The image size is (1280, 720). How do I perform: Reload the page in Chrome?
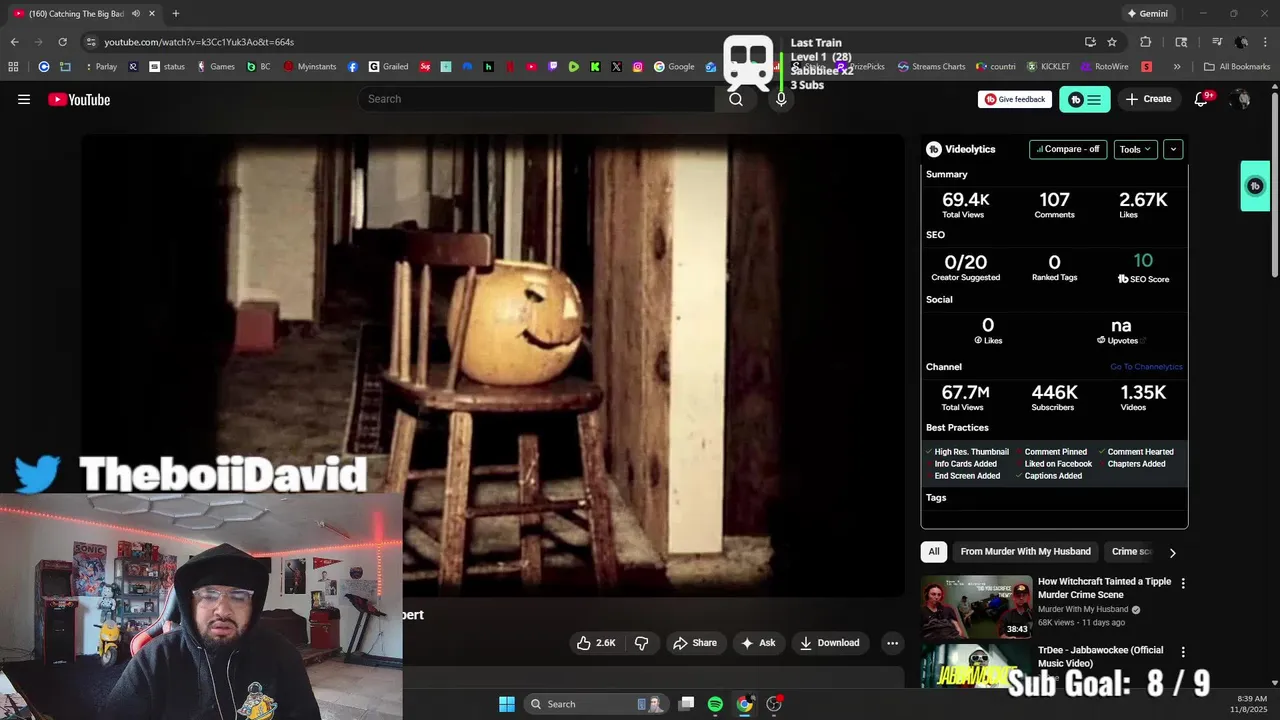click(62, 42)
